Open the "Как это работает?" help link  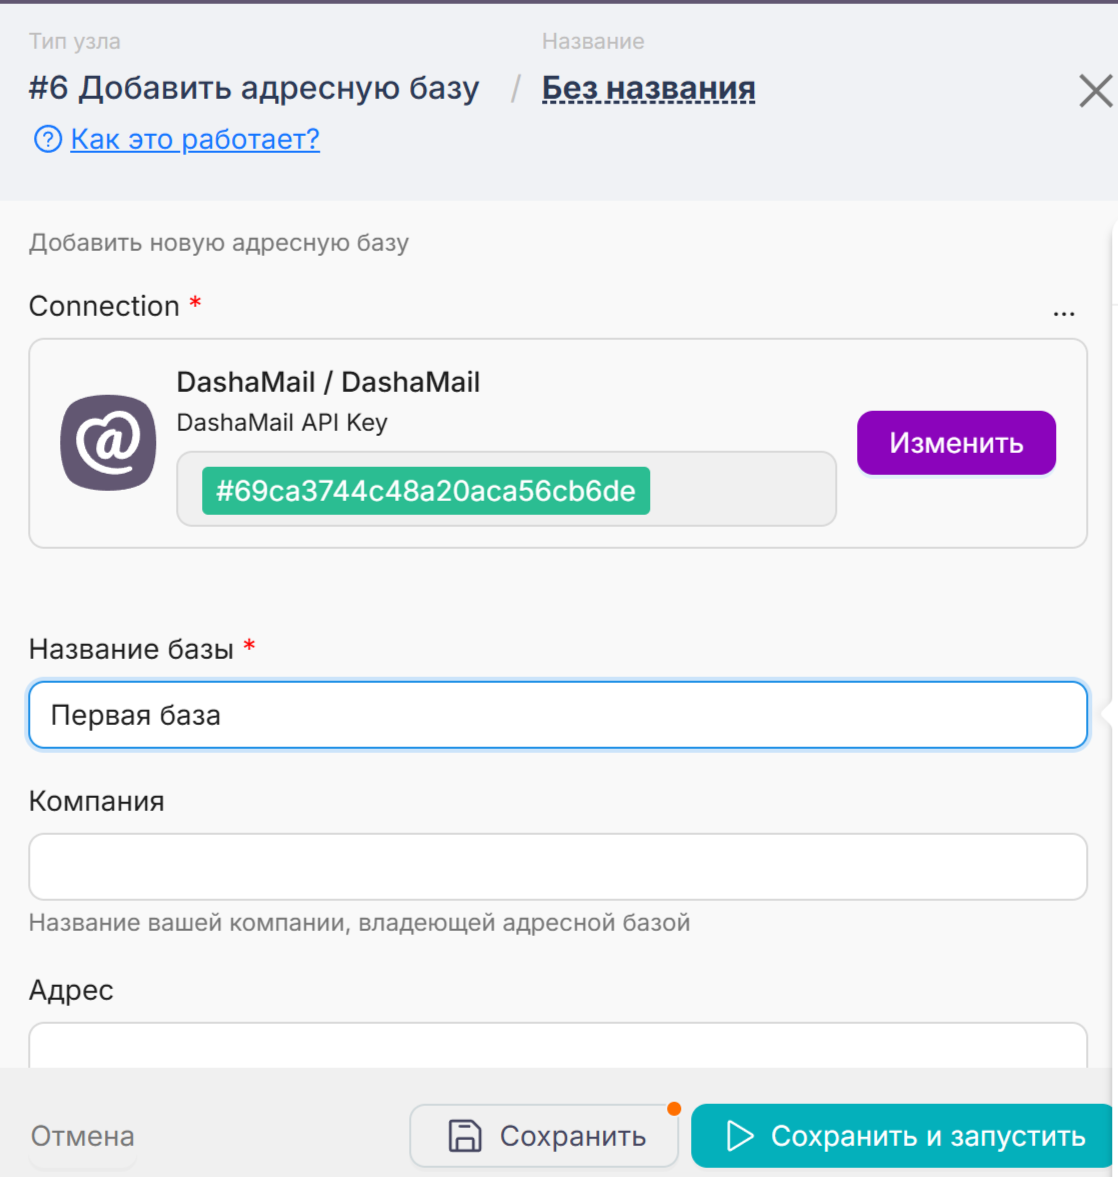195,139
